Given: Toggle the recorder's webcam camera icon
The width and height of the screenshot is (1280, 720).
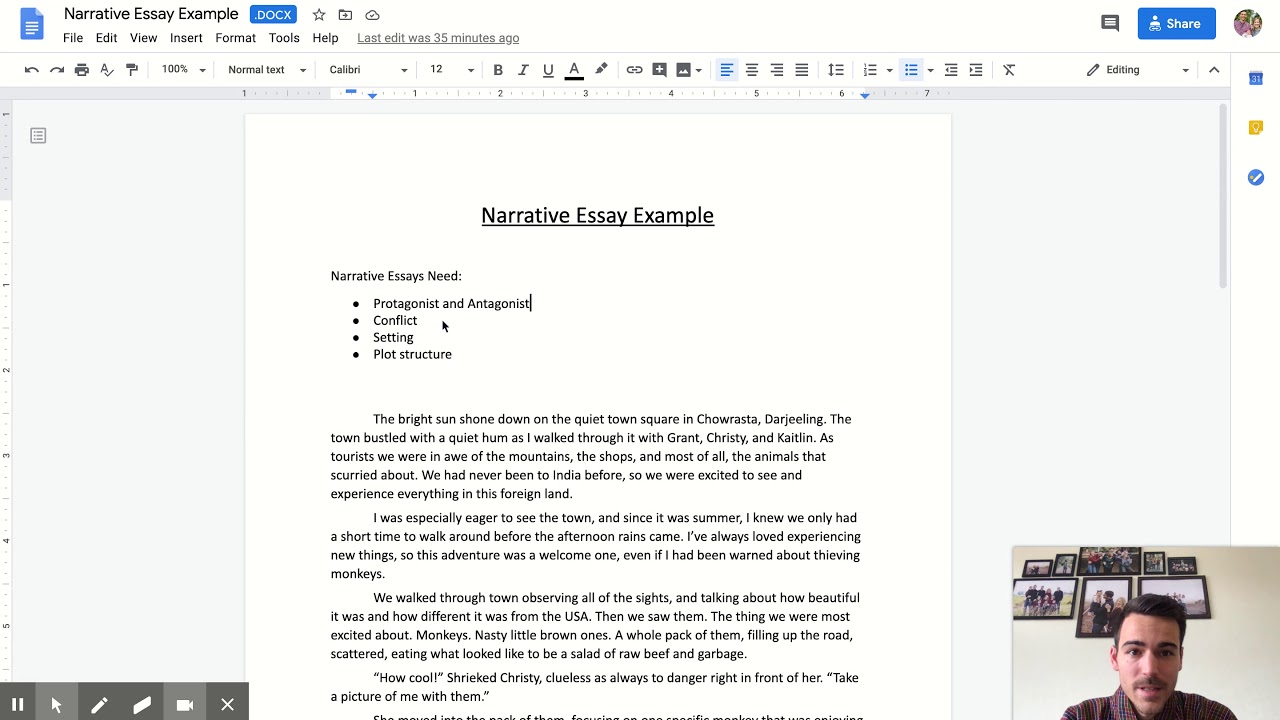Looking at the screenshot, I should pyautogui.click(x=184, y=705).
